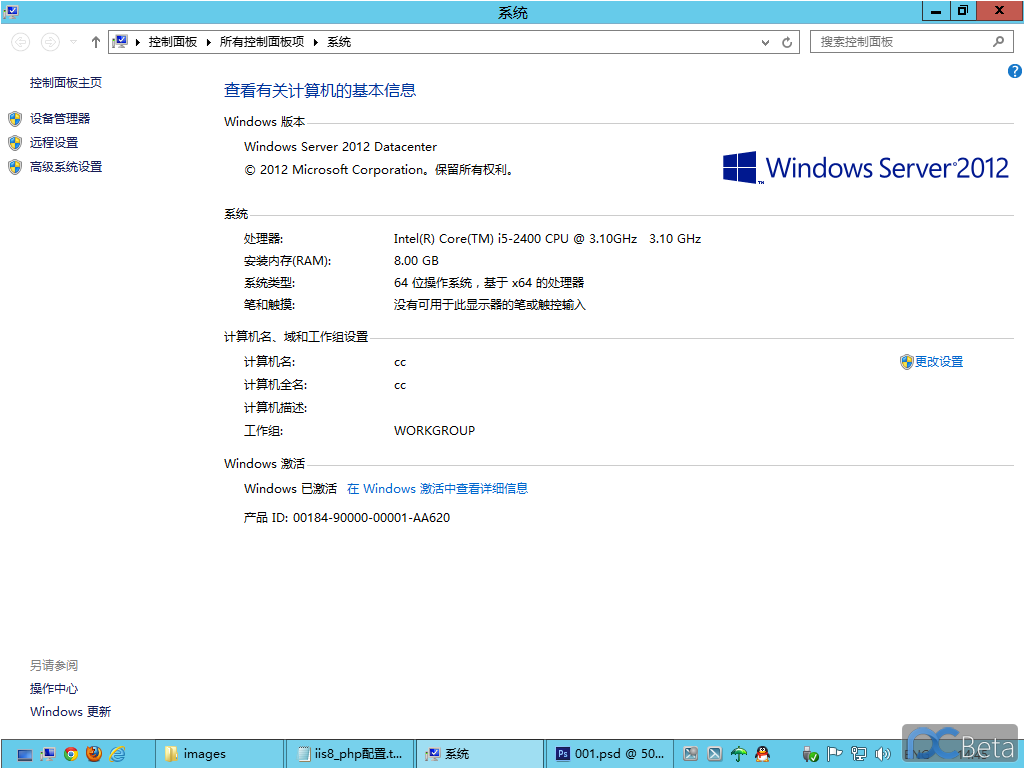Click the shield icon beside 高级系统设置
Screen dimensions: 1024x768
pos(15,167)
